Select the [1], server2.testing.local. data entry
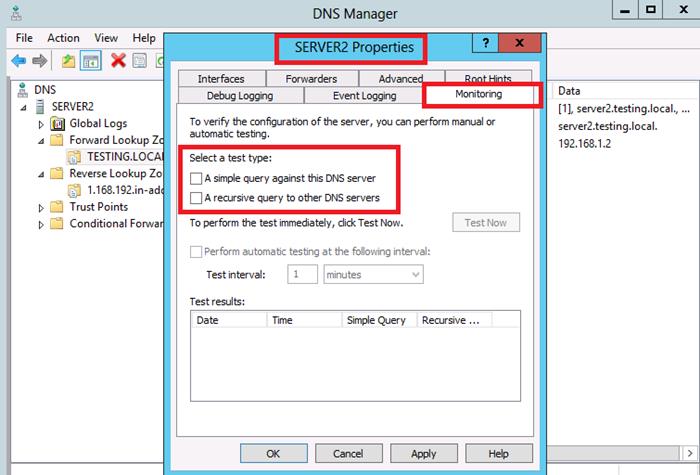This screenshot has height=475, width=700. point(624,109)
